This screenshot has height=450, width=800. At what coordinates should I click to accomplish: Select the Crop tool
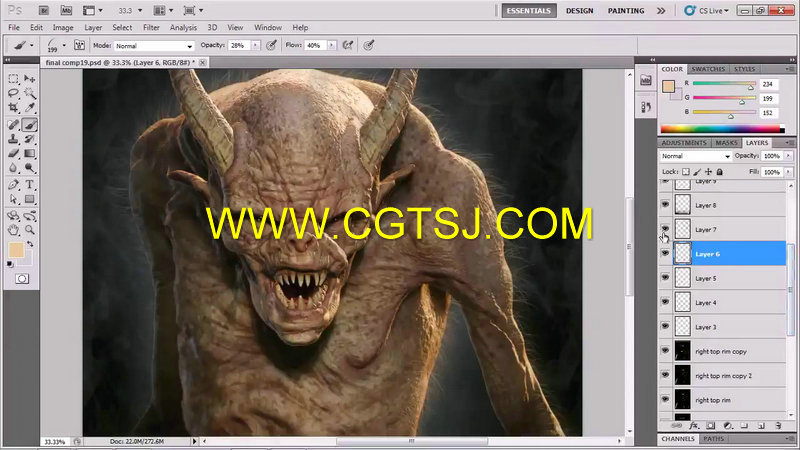click(13, 107)
